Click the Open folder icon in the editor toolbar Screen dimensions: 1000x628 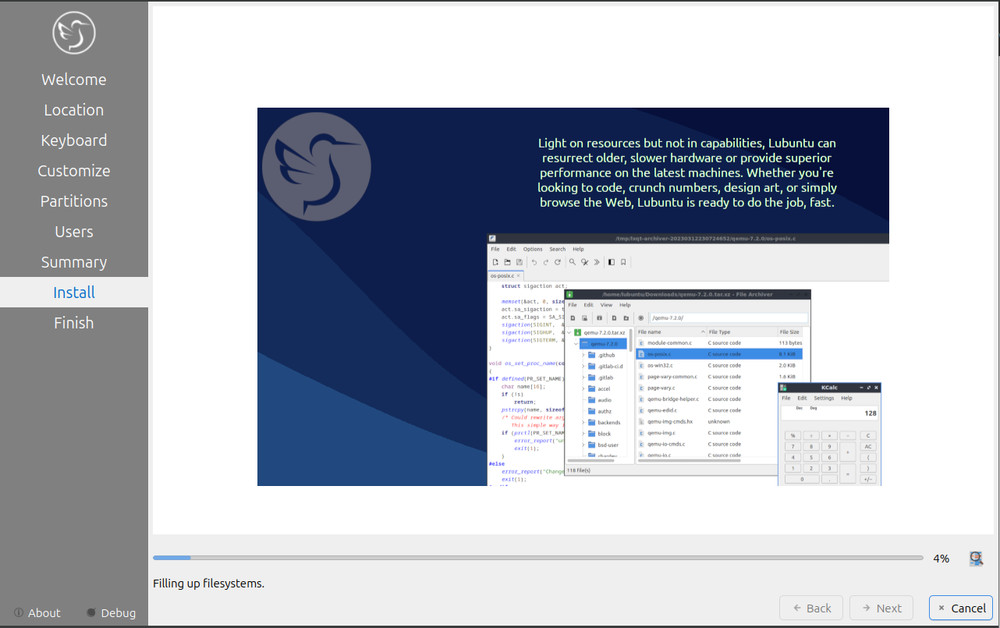[x=508, y=262]
